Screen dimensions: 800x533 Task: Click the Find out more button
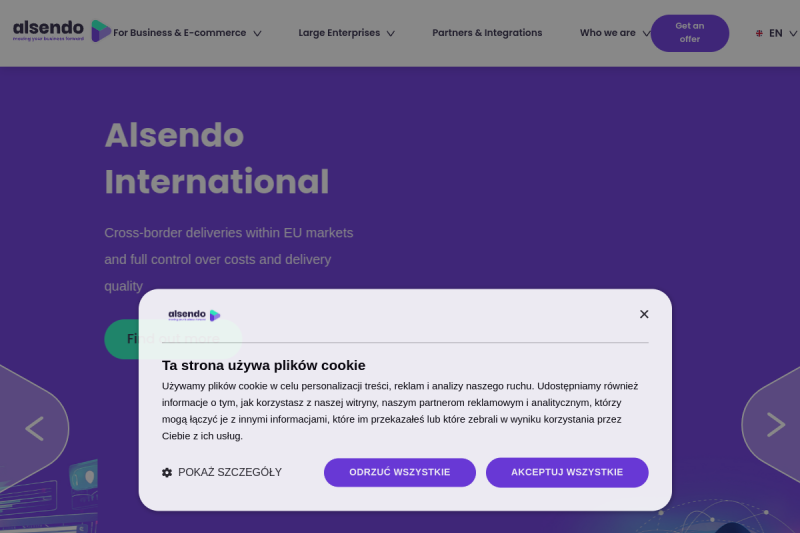[x=173, y=339]
